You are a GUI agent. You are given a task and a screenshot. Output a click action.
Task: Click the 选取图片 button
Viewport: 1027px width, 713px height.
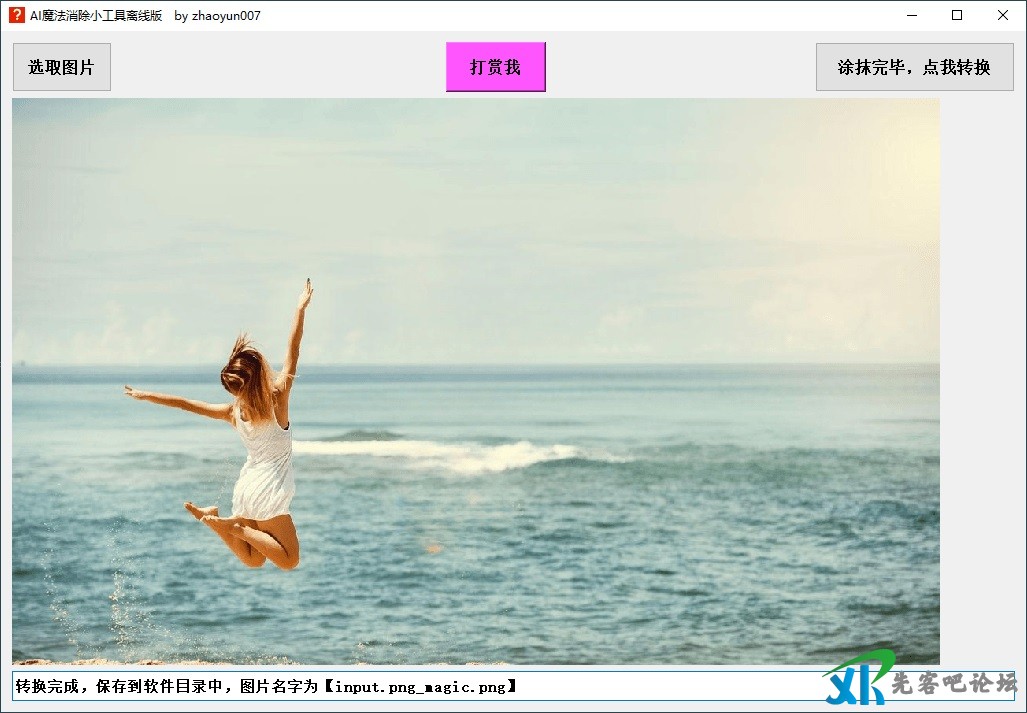61,67
